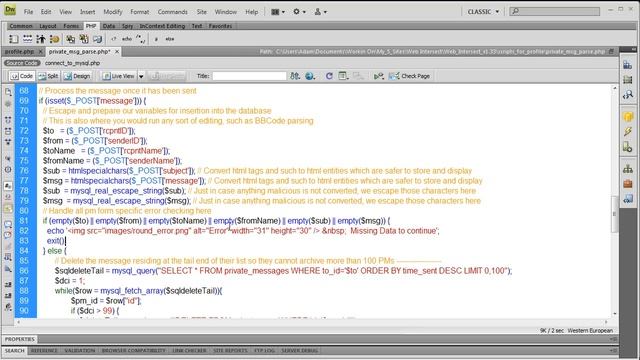Open File Management icon

tap(295, 76)
